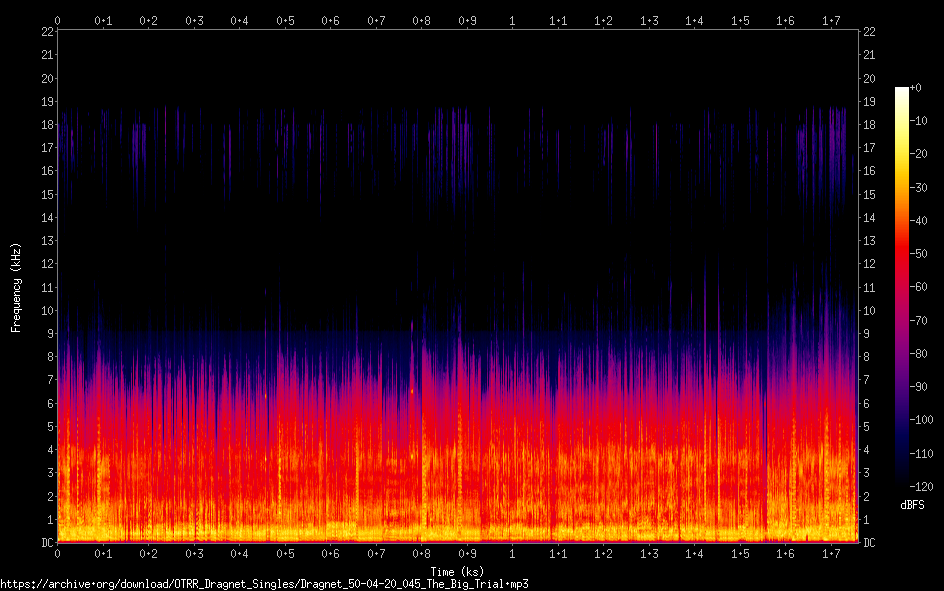Screen dimensions: 944x591
Task: Click the 0.8 tick on bottom time axis
Action: (x=422, y=553)
